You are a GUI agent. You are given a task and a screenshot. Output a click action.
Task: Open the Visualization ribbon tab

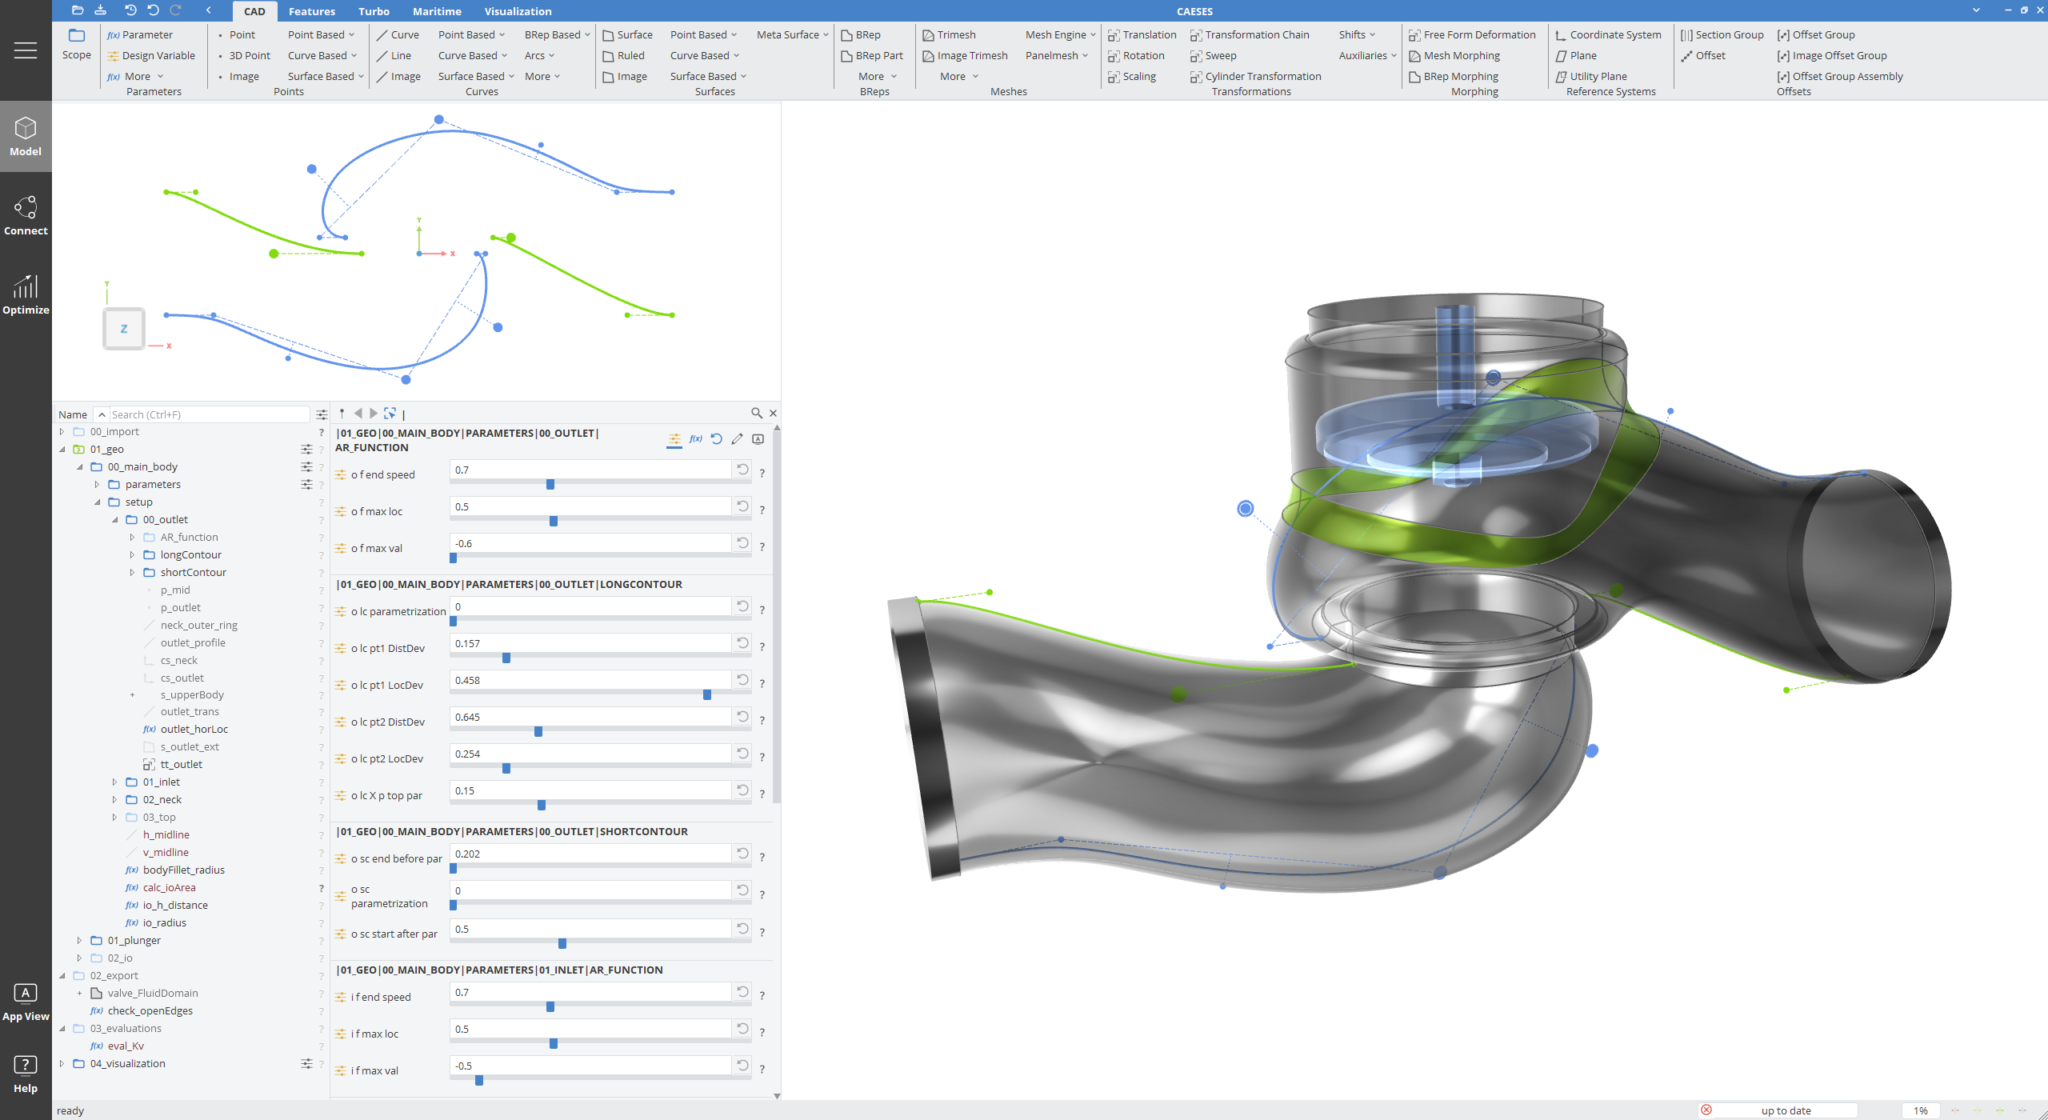tap(517, 11)
